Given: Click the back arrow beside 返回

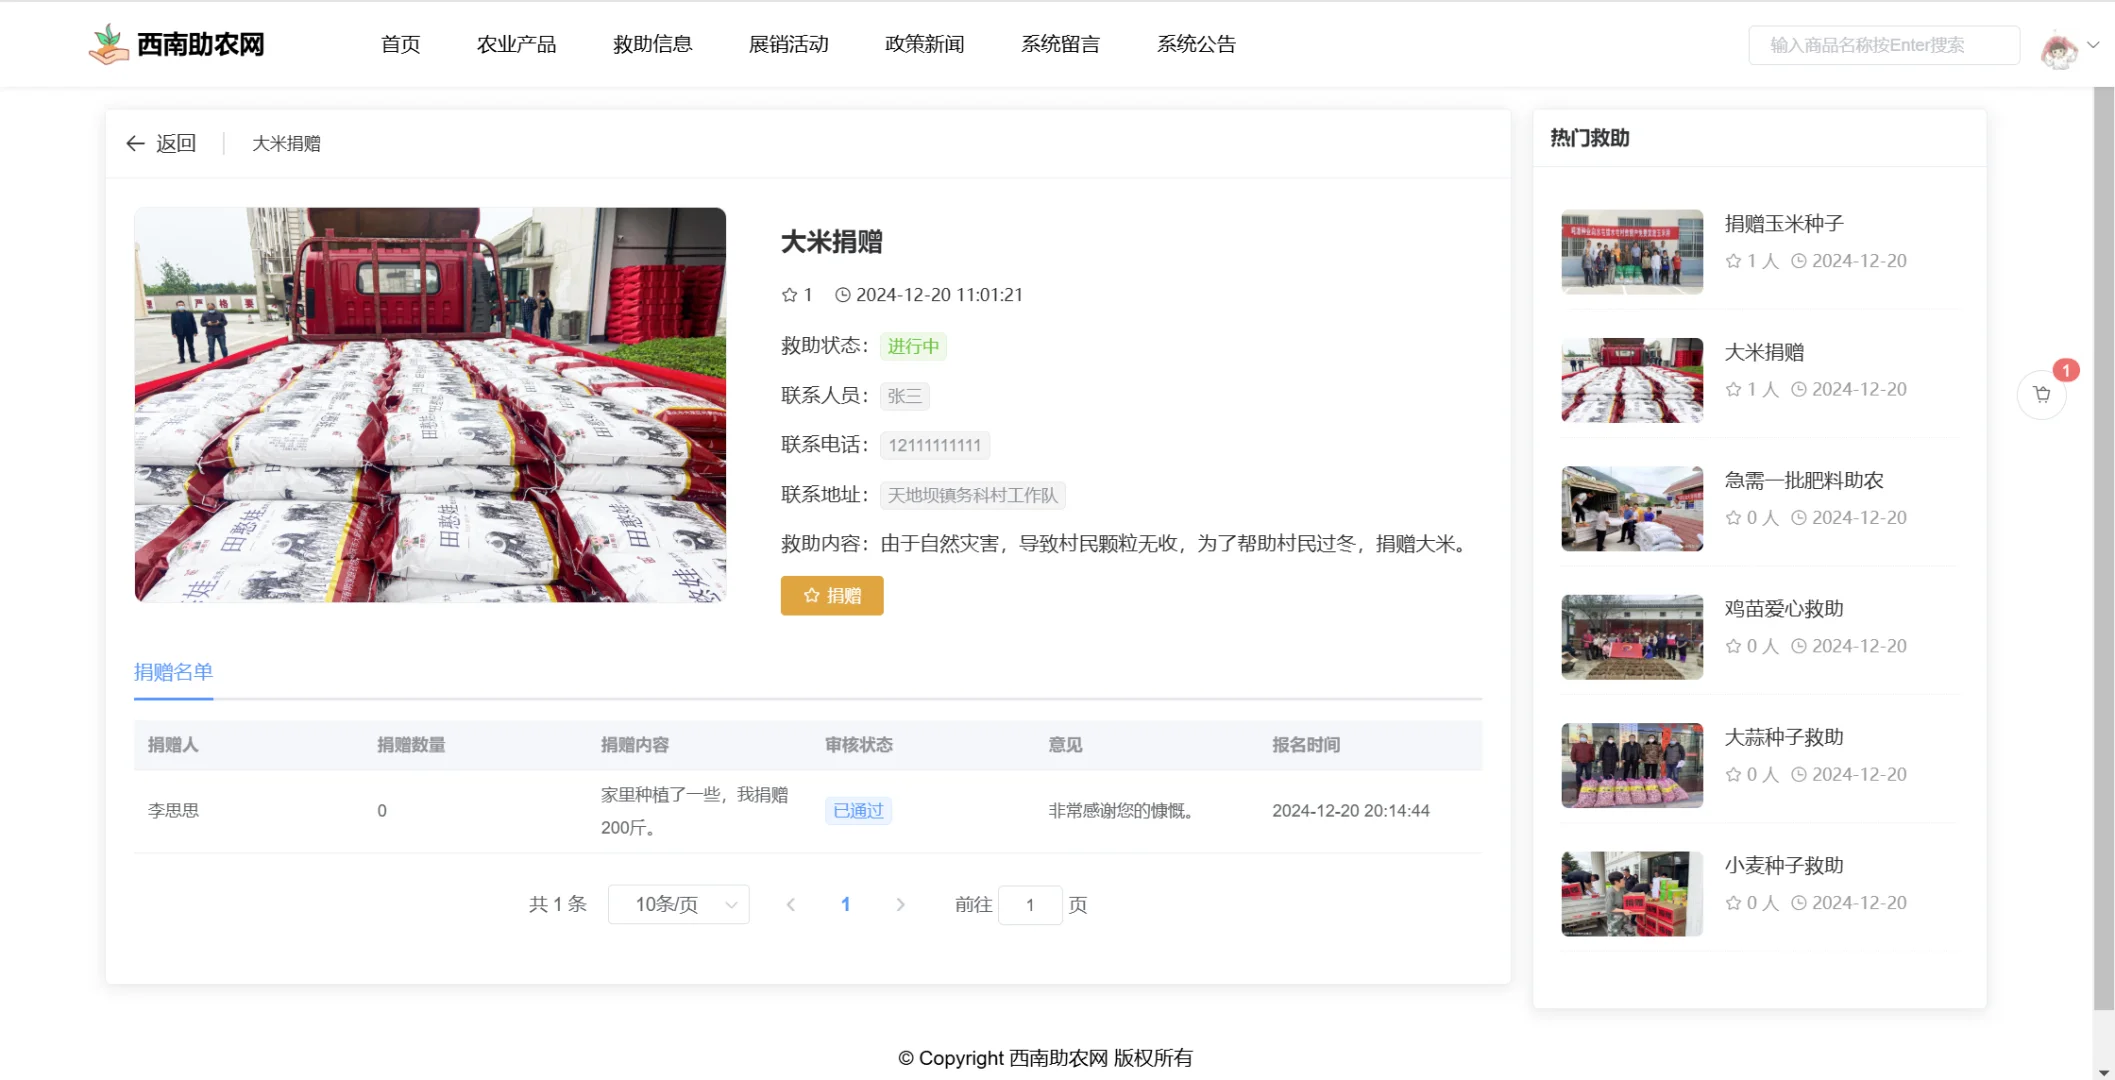Looking at the screenshot, I should (135, 143).
